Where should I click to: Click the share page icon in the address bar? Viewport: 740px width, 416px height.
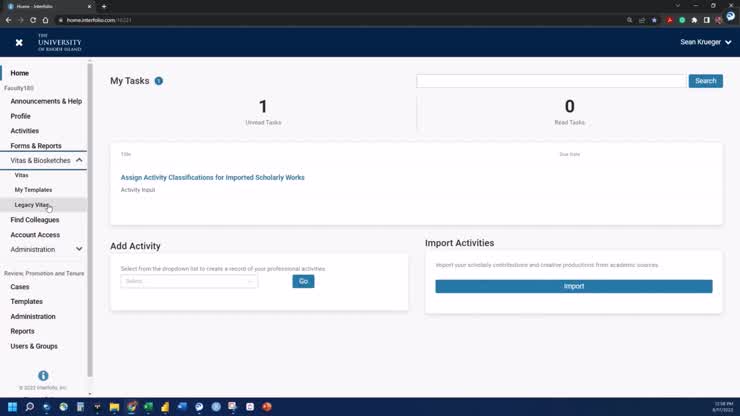coord(642,20)
